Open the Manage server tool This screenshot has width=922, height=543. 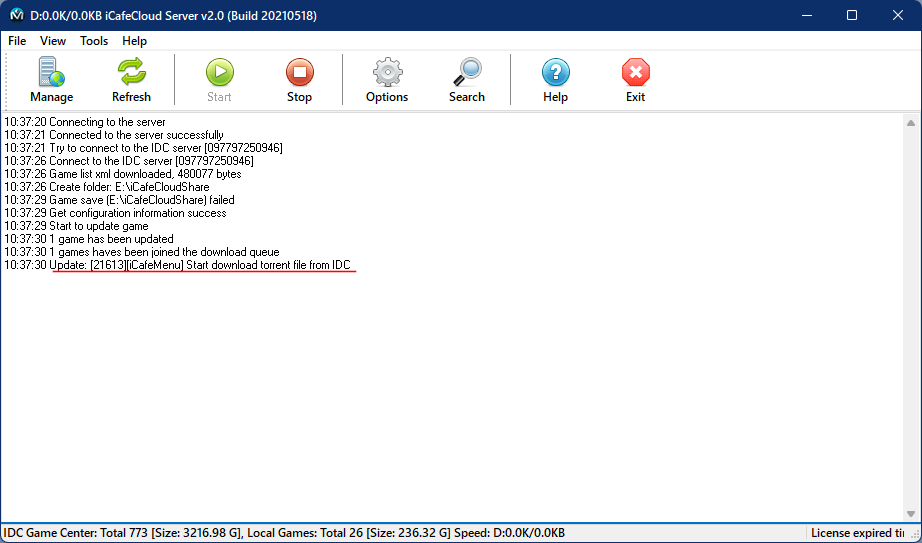coord(51,80)
